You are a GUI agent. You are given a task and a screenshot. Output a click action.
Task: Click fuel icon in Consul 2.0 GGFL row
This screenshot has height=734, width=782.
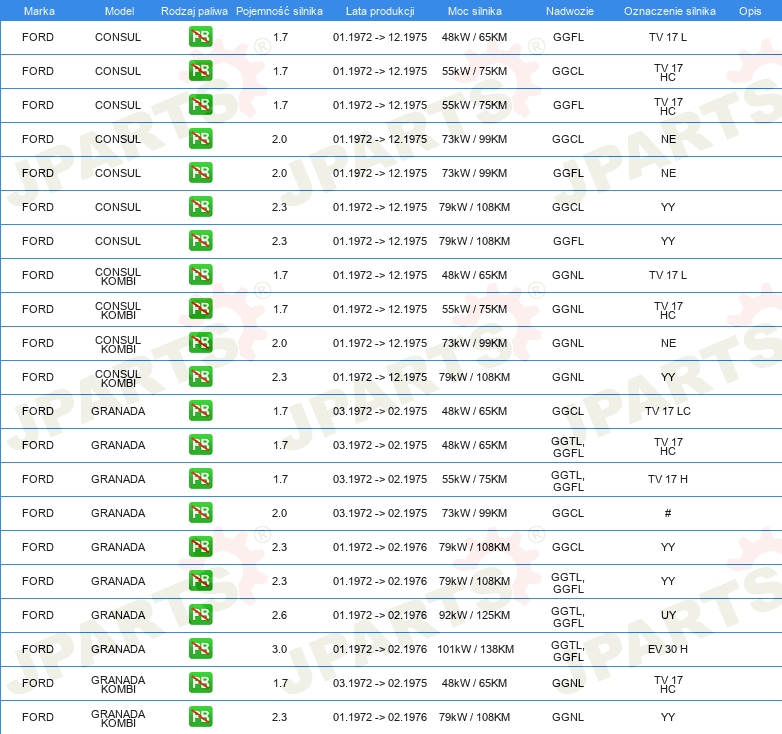click(x=200, y=173)
